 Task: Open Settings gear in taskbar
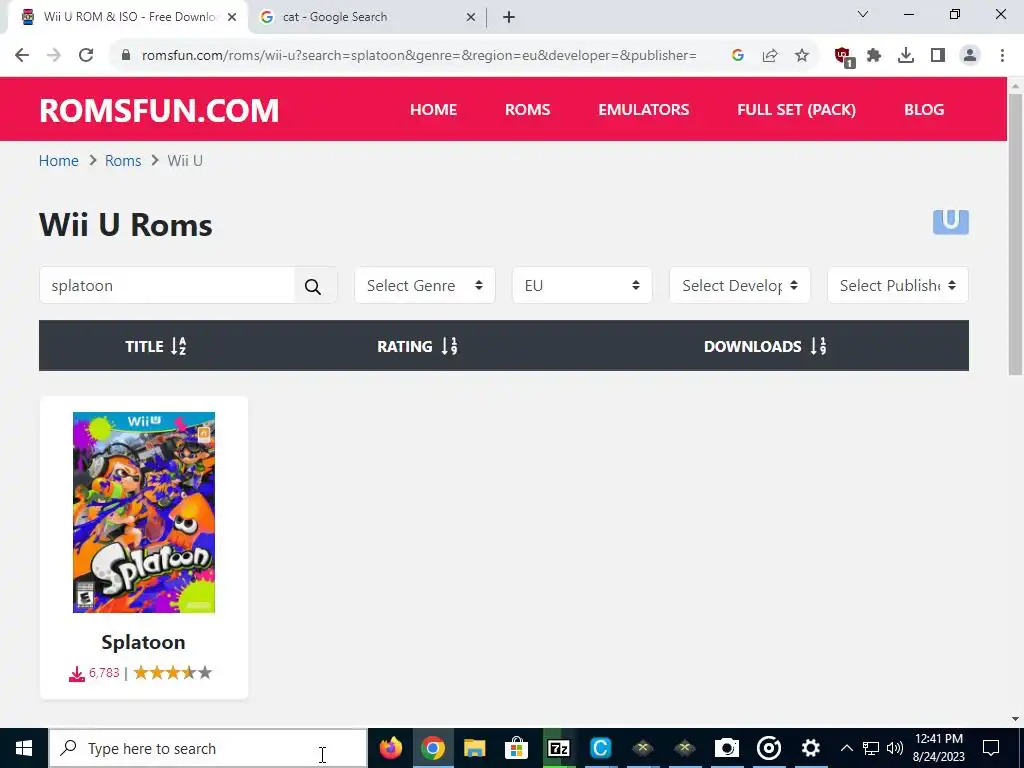810,748
